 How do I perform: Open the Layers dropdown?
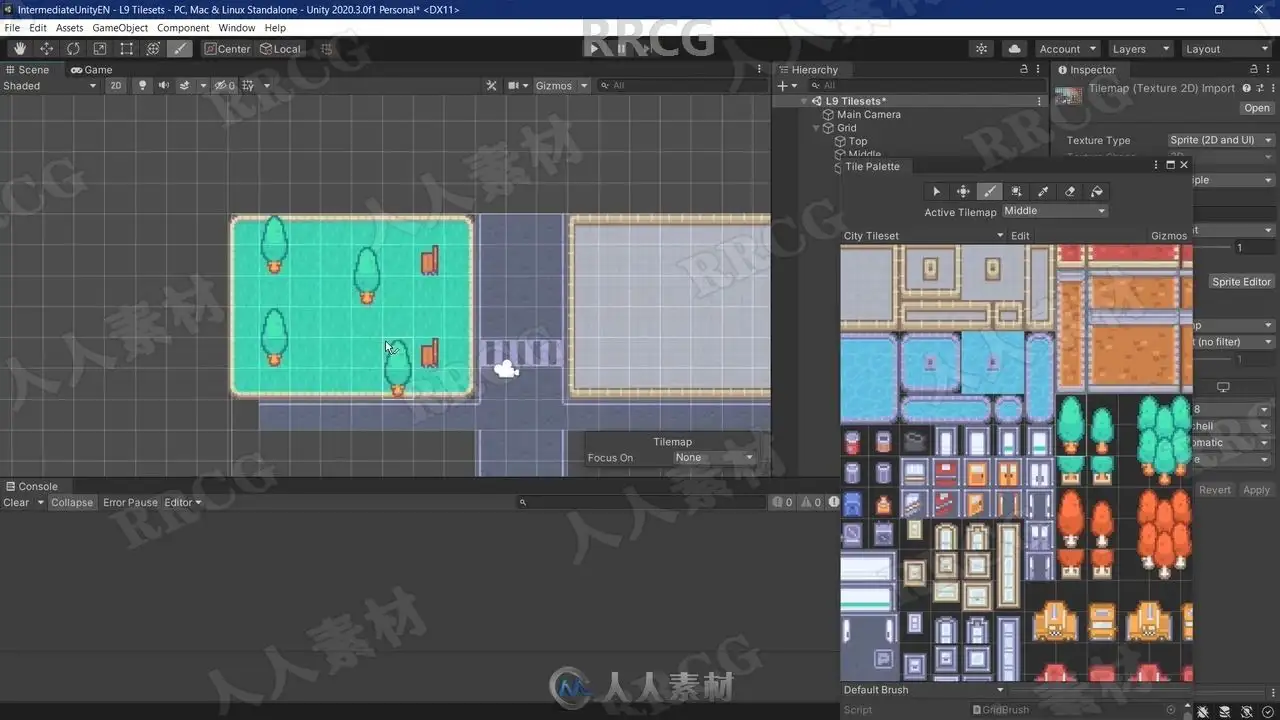(x=1139, y=48)
